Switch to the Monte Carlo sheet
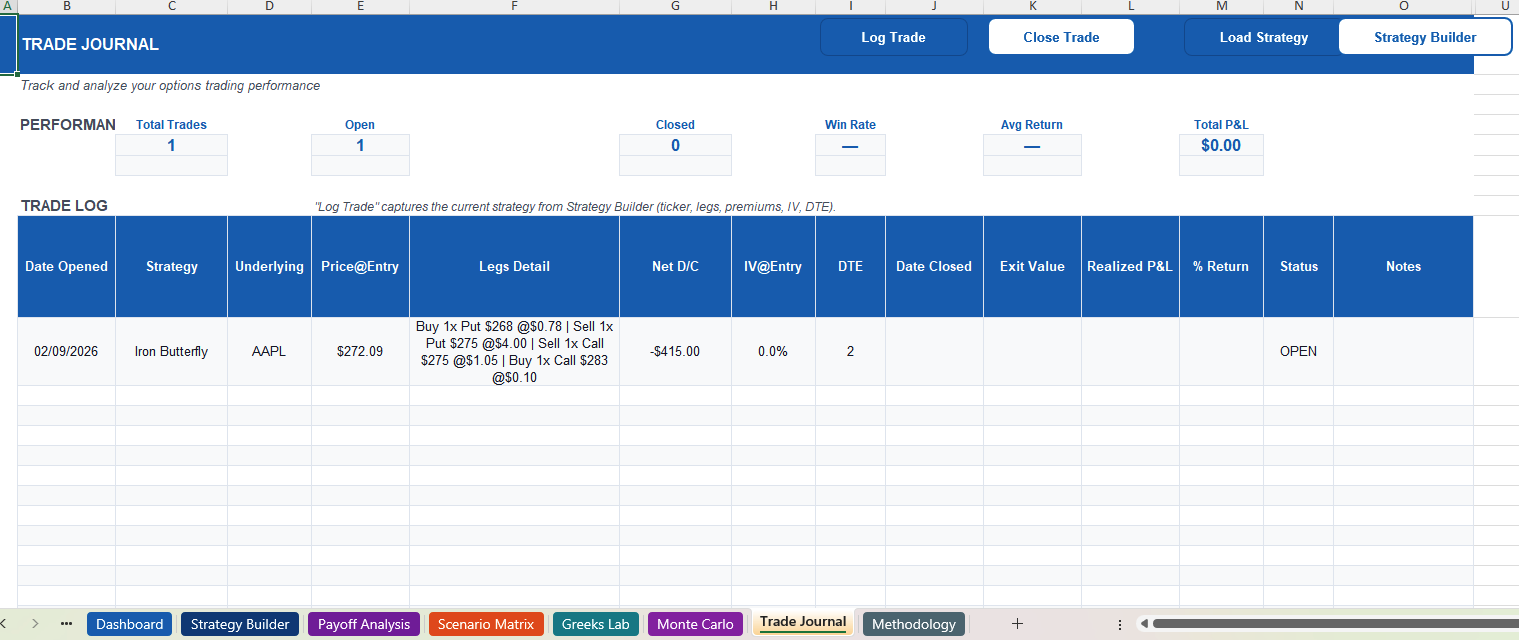The width and height of the screenshot is (1519, 641). pos(695,623)
